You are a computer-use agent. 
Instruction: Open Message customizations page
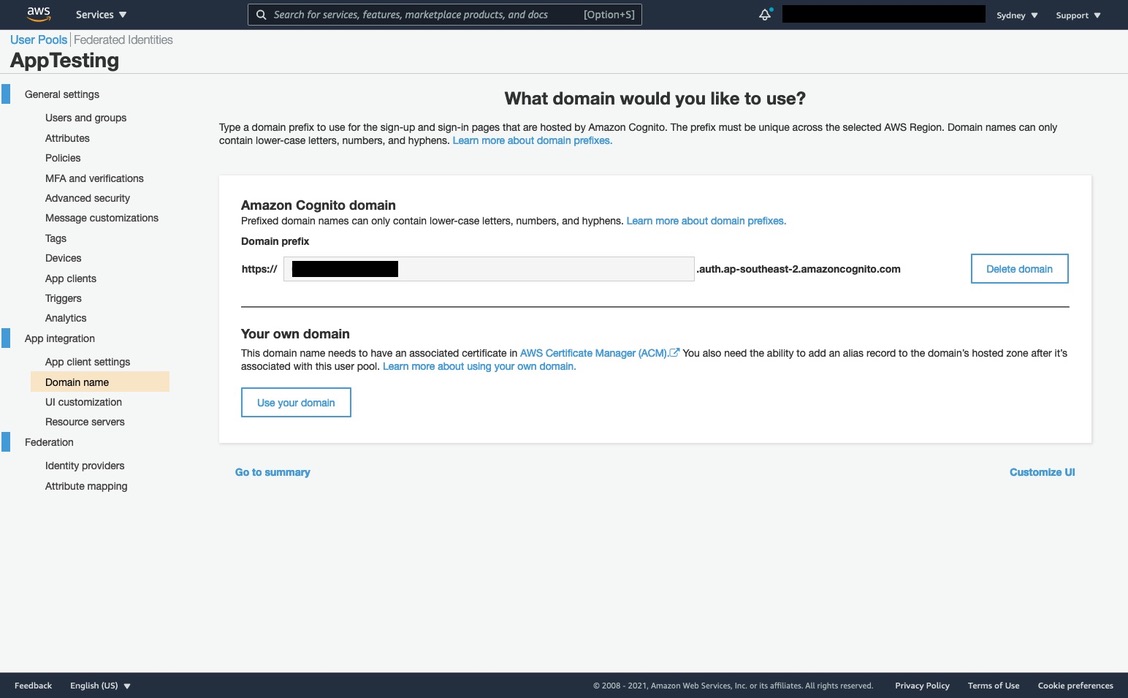(x=101, y=217)
